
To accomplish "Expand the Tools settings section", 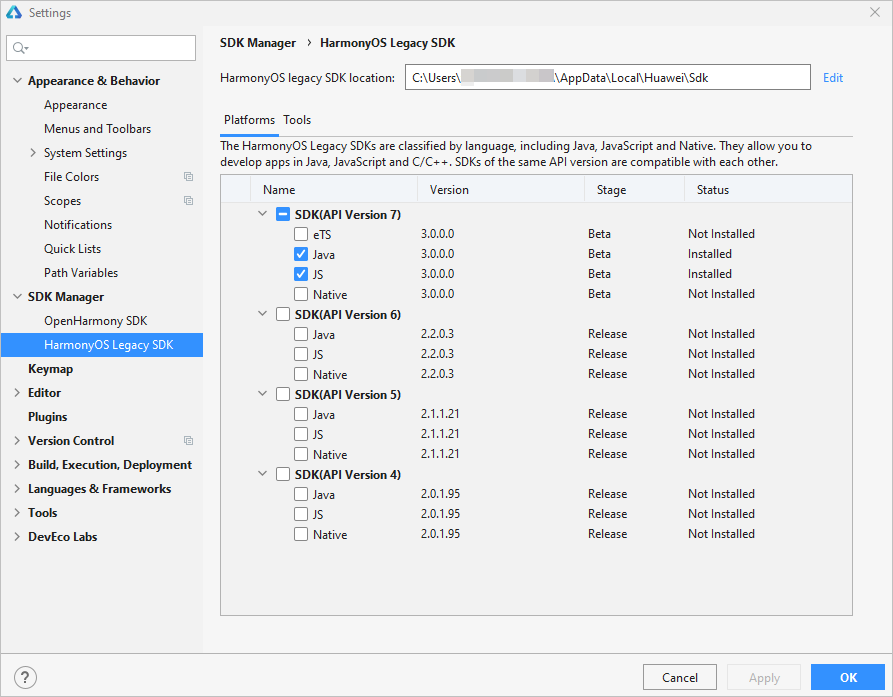I will [x=17, y=512].
